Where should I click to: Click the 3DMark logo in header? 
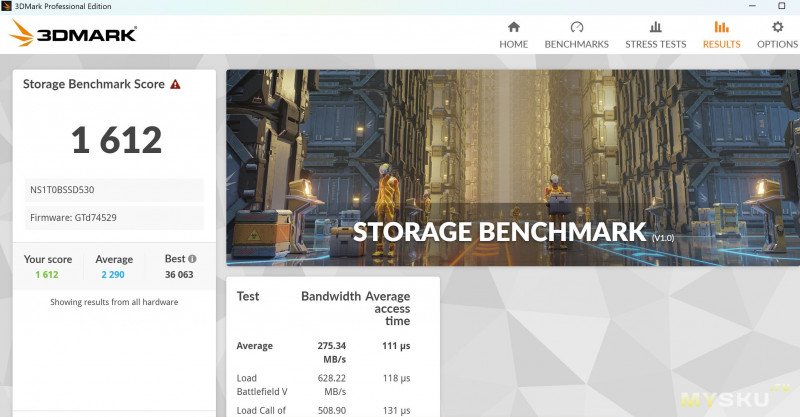point(73,34)
